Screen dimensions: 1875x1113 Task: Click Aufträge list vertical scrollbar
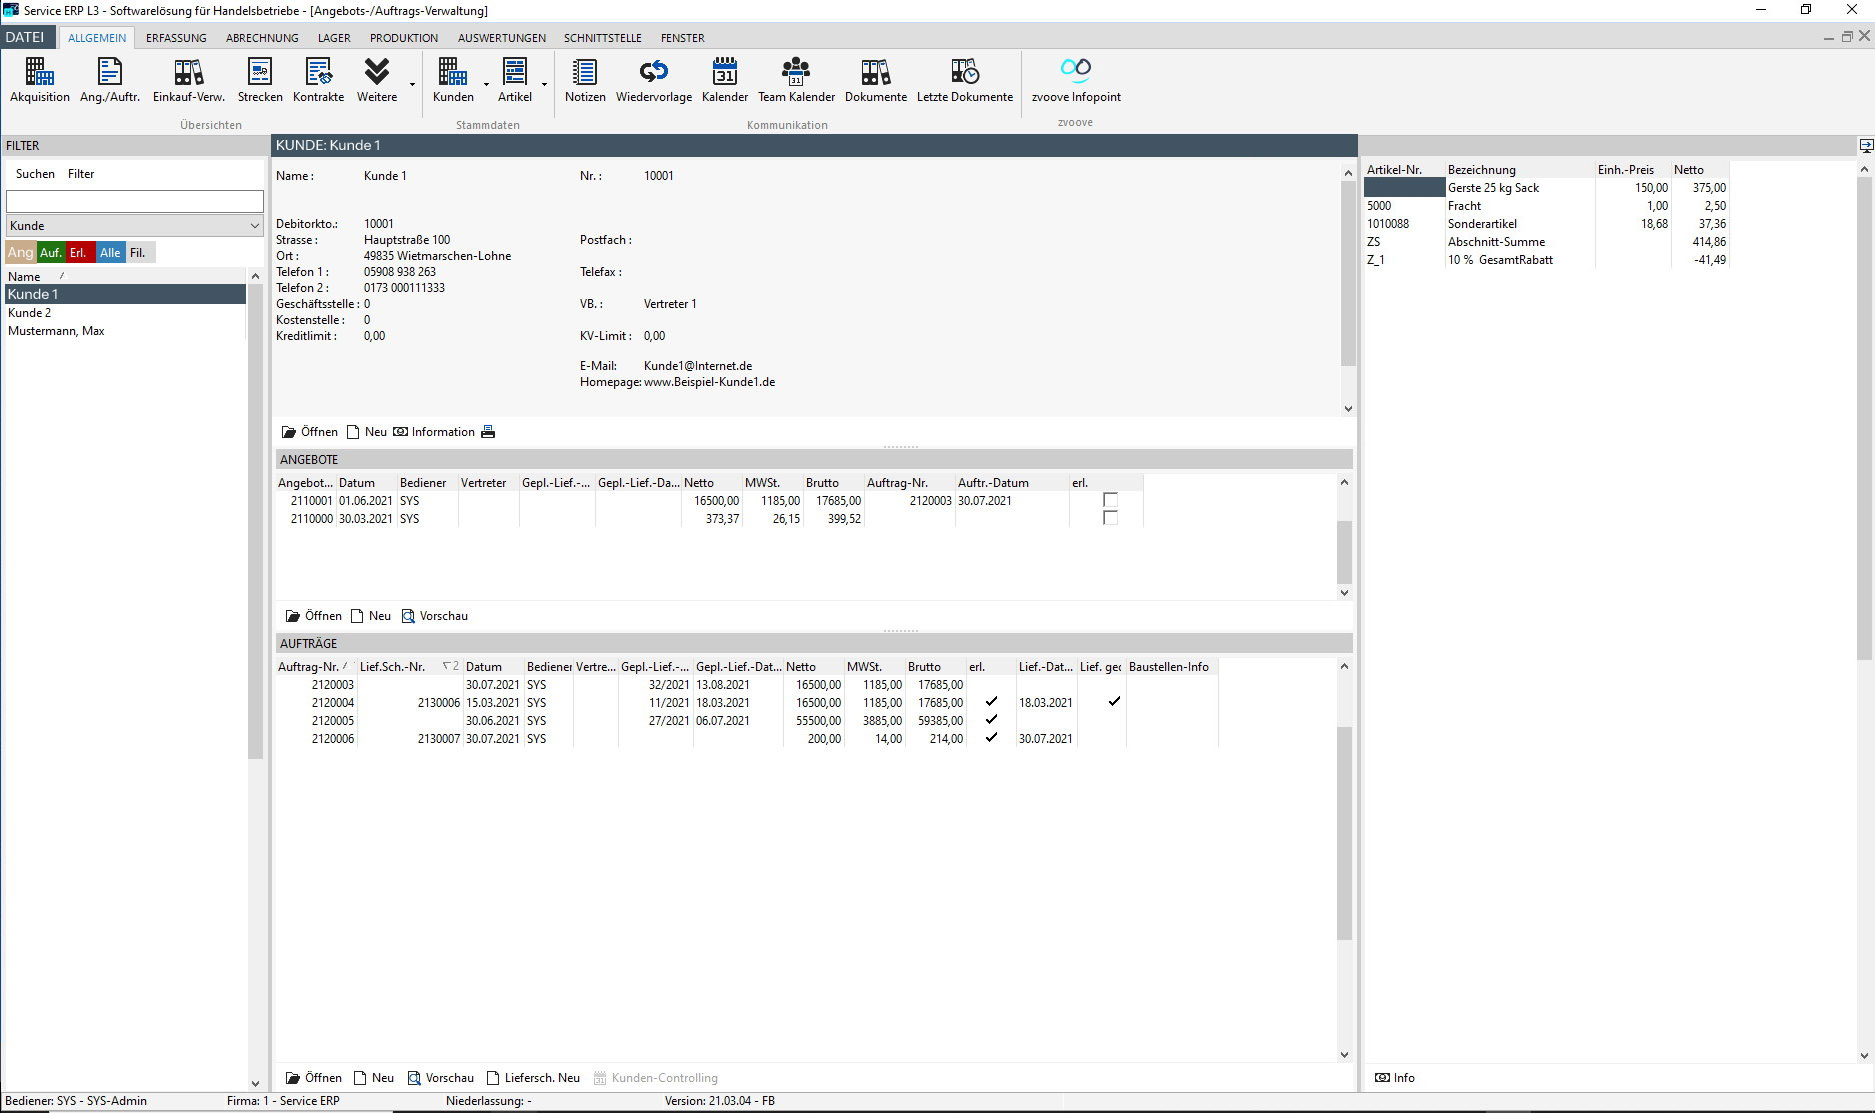(x=1344, y=832)
